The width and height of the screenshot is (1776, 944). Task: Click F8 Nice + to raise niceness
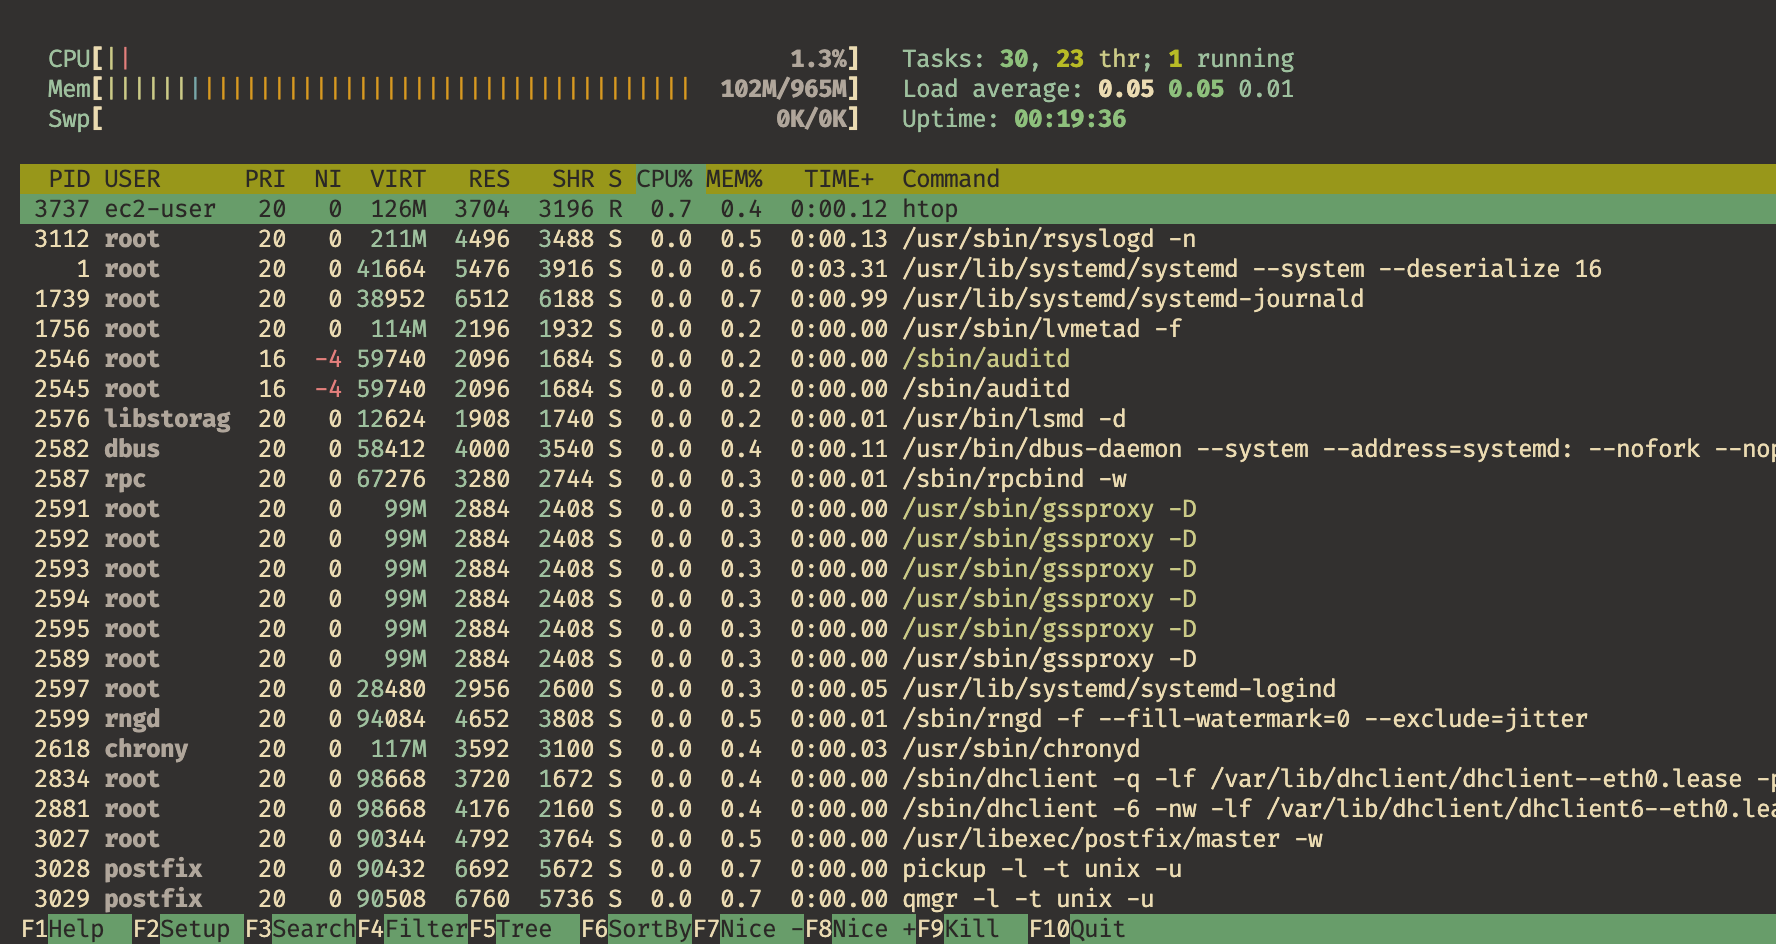click(x=860, y=929)
